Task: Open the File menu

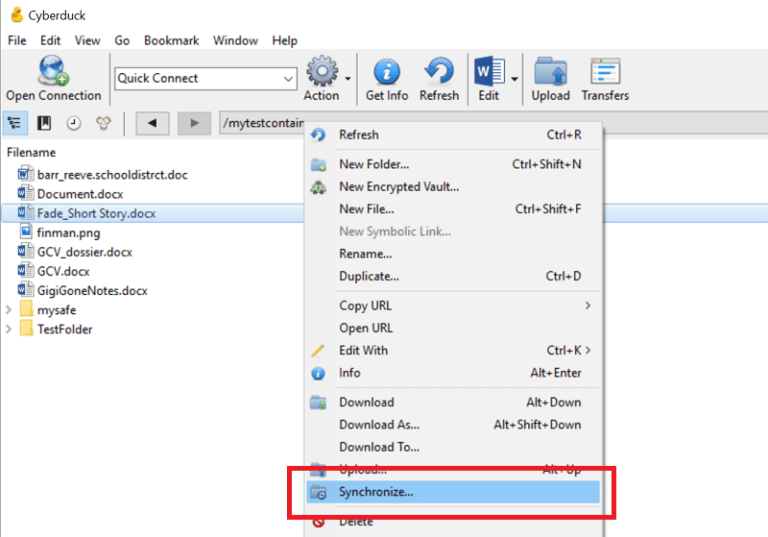Action: (17, 40)
